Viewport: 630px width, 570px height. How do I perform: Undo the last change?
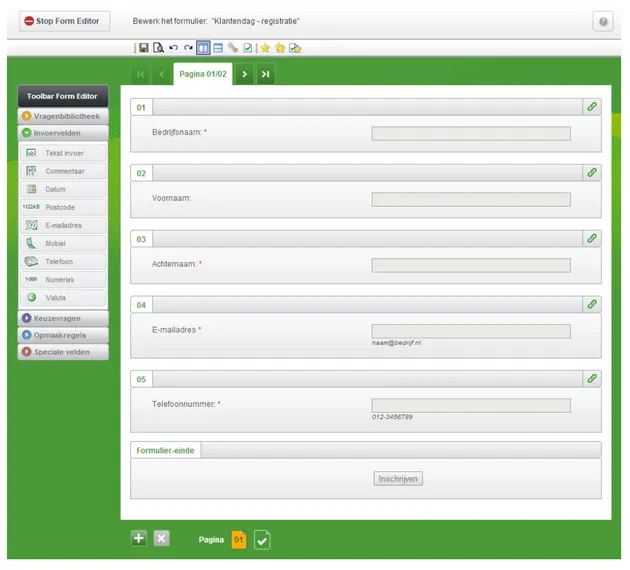point(173,48)
